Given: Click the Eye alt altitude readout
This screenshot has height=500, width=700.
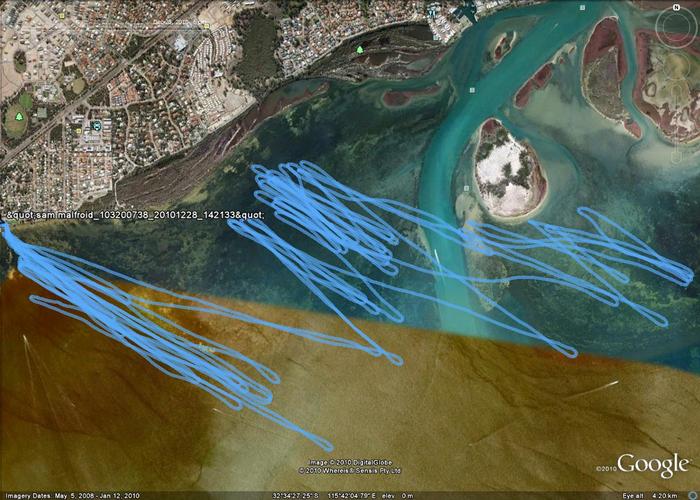Looking at the screenshot, I should pos(655,495).
